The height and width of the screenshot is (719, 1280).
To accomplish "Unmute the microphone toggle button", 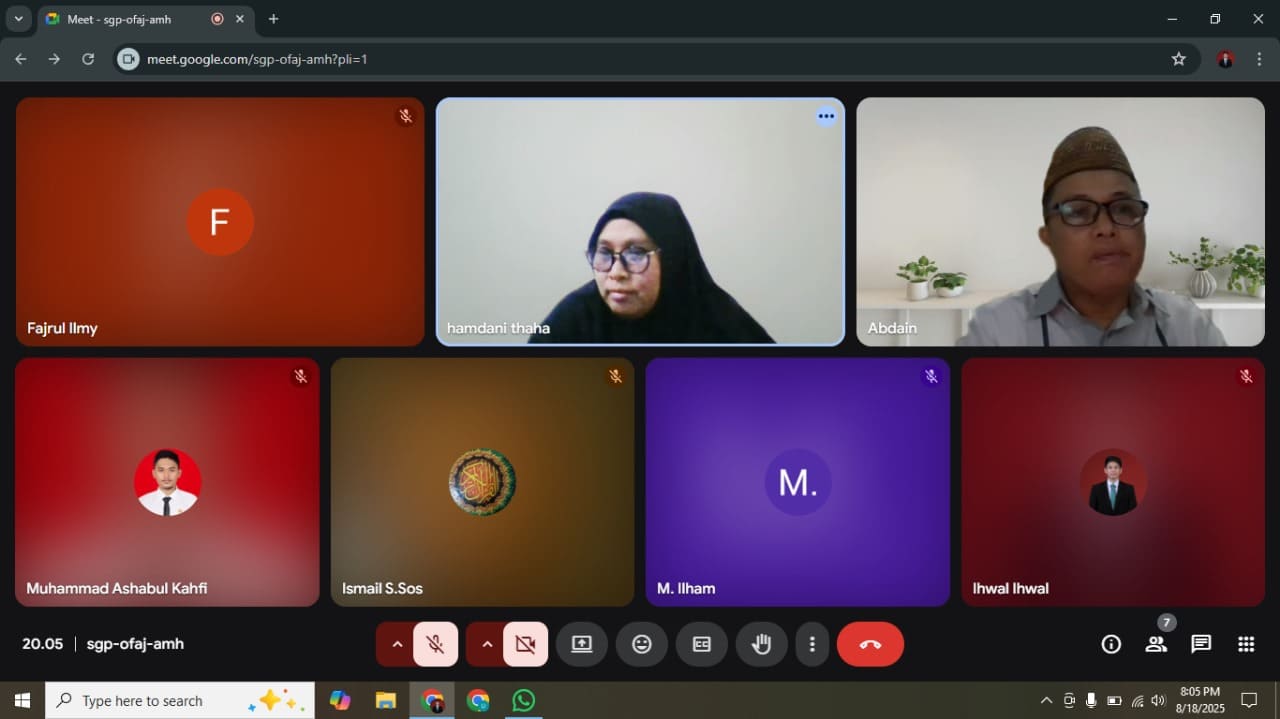I will point(435,644).
